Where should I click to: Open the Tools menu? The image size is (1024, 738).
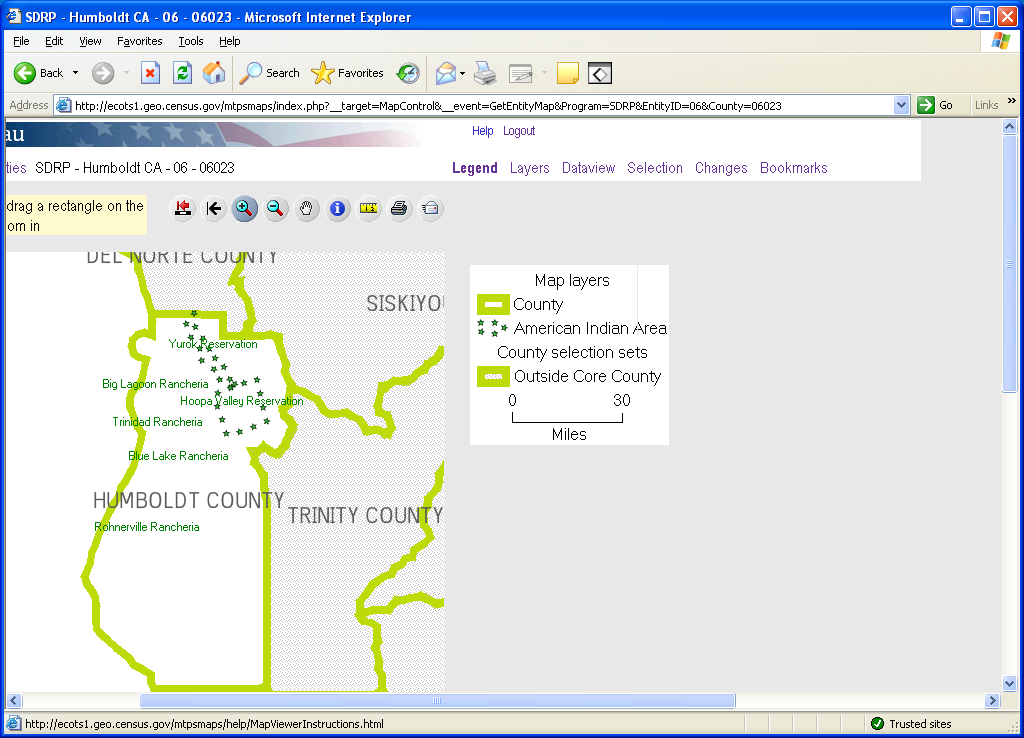(x=190, y=41)
